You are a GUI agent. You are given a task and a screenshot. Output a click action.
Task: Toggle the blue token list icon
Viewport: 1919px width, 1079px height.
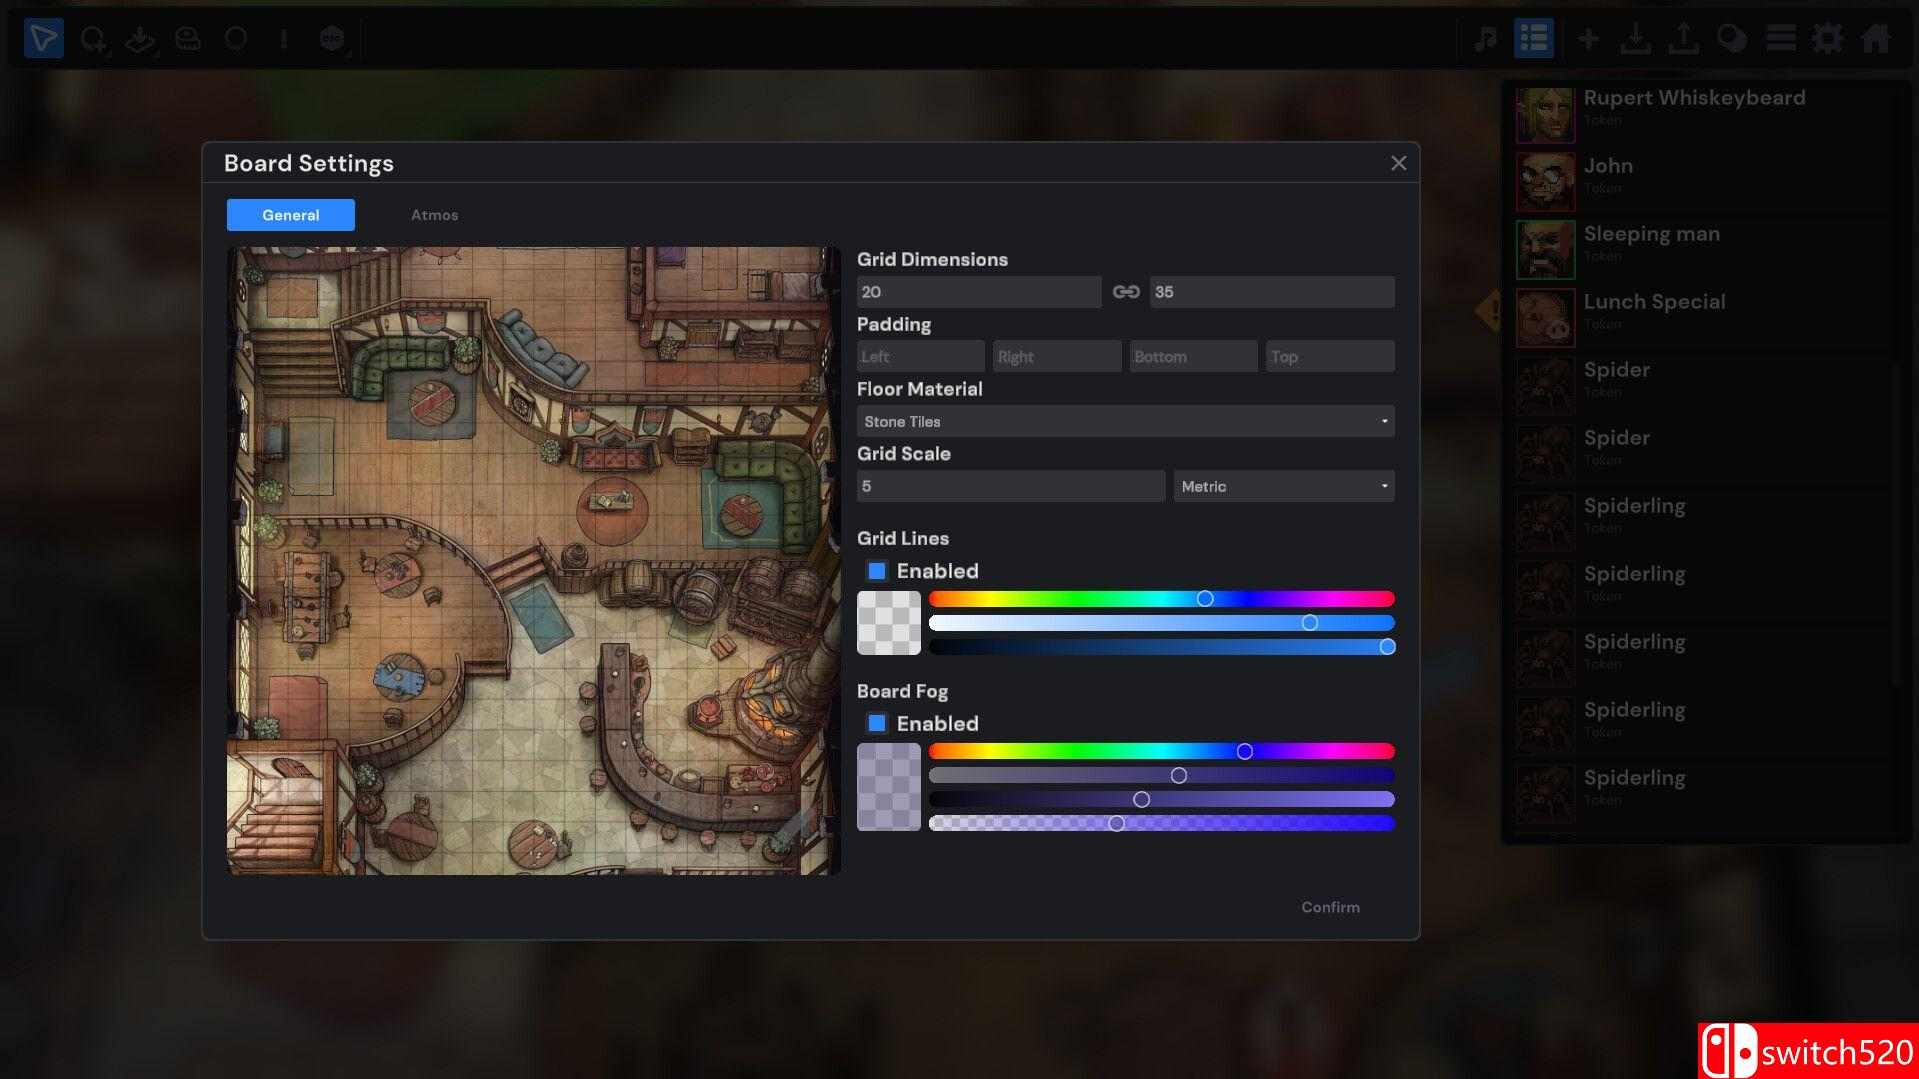coord(1533,39)
